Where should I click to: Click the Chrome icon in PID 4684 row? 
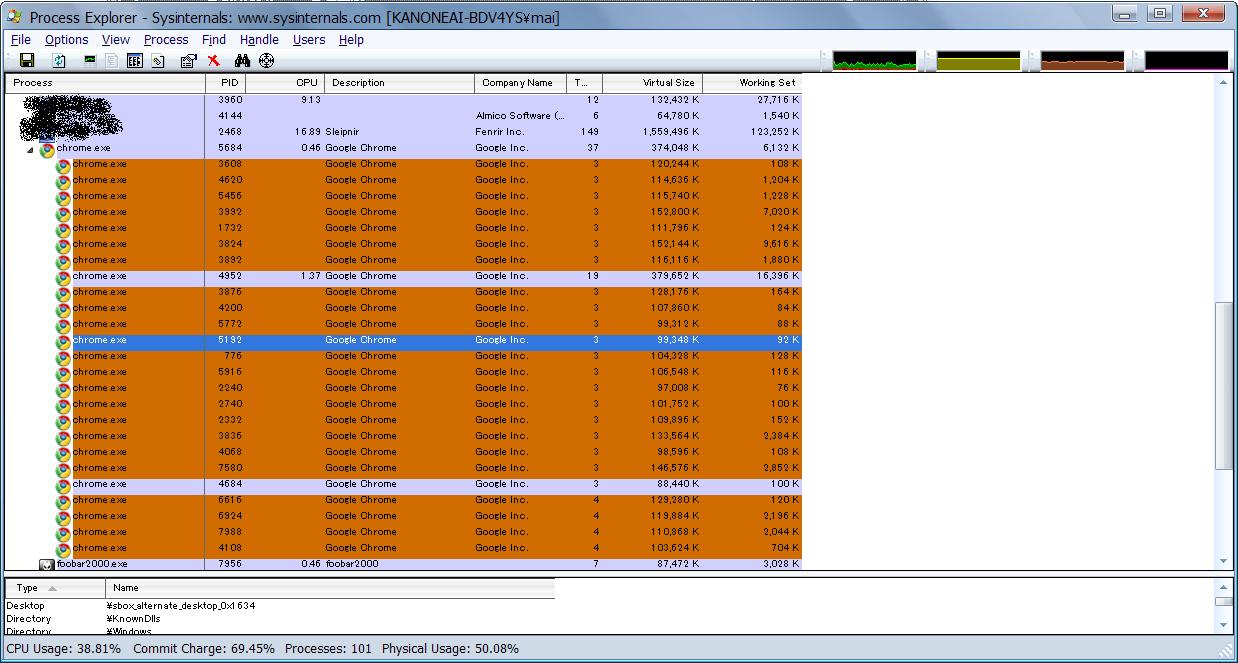click(x=63, y=485)
